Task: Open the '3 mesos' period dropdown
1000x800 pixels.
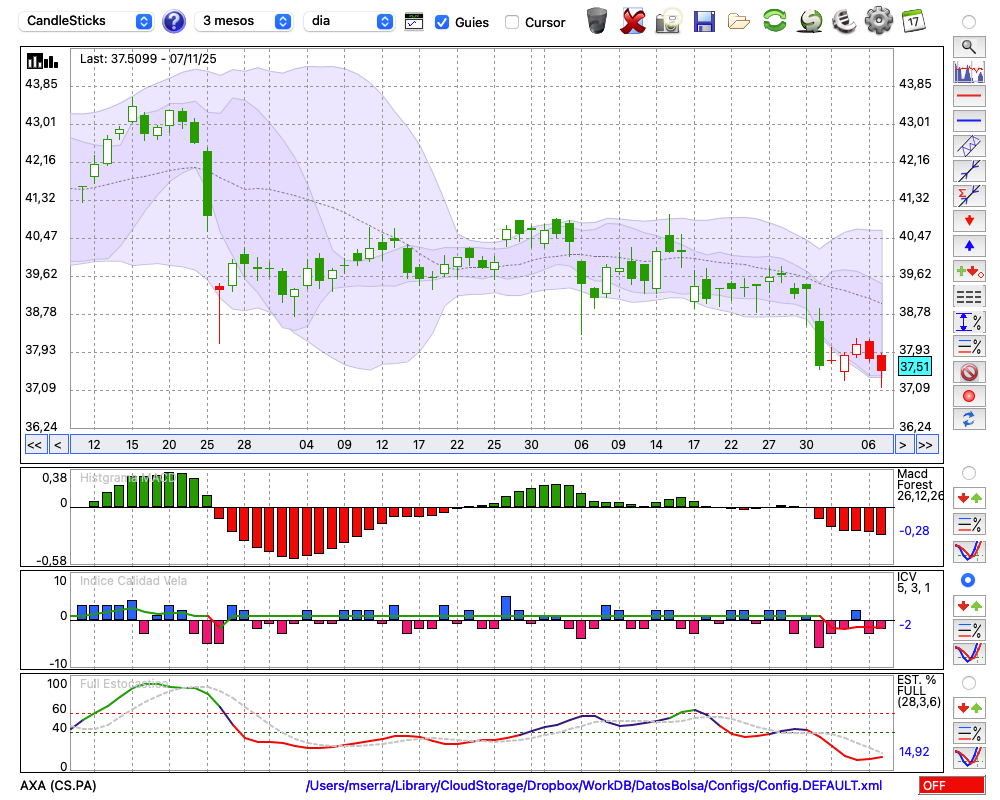Action: pos(244,21)
